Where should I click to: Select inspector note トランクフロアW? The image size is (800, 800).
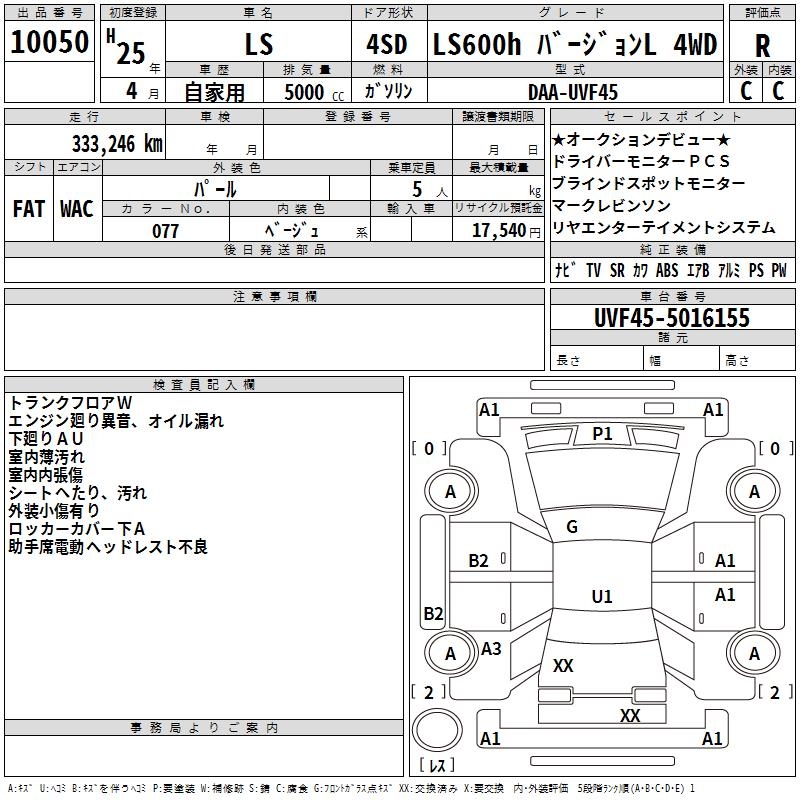click(x=70, y=403)
